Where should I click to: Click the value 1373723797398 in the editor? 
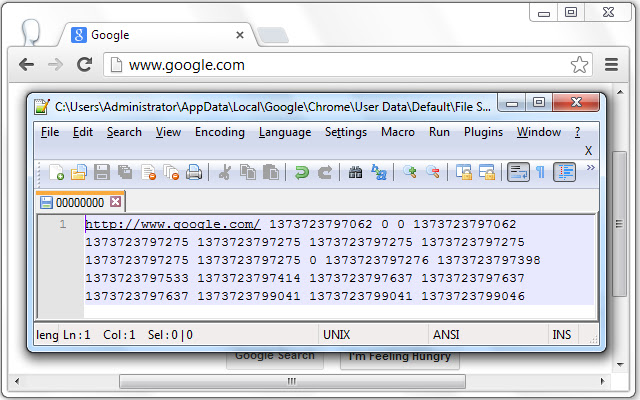click(x=489, y=260)
